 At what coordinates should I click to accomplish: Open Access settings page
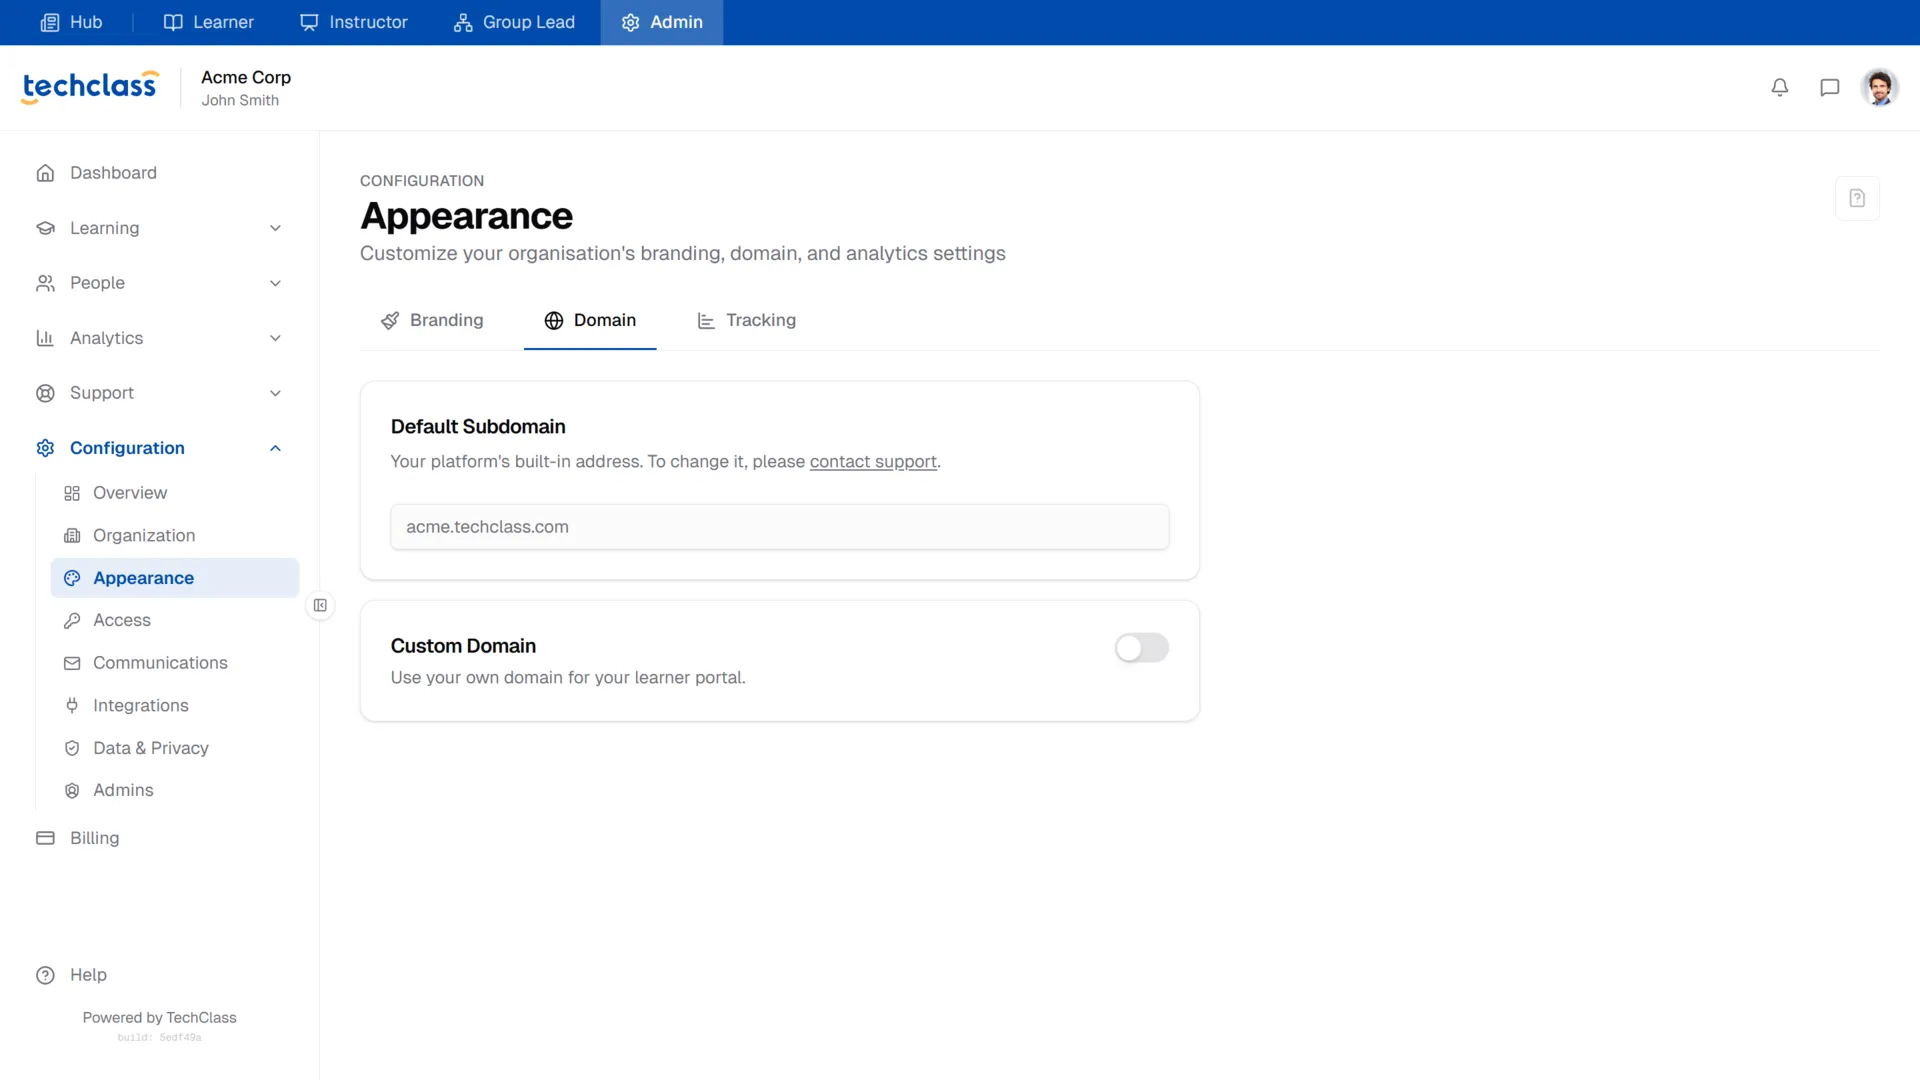click(x=175, y=621)
